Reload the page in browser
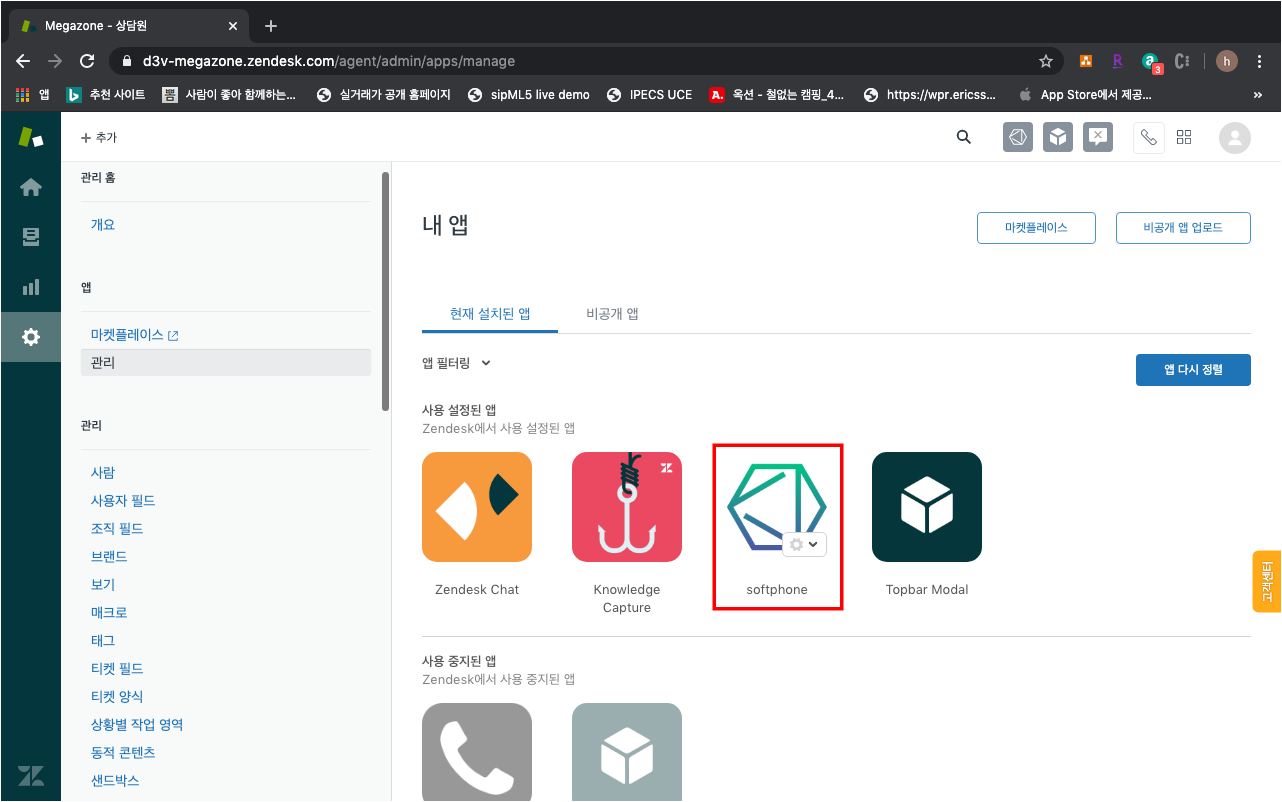Viewport: 1282px width, 802px height. (x=87, y=61)
